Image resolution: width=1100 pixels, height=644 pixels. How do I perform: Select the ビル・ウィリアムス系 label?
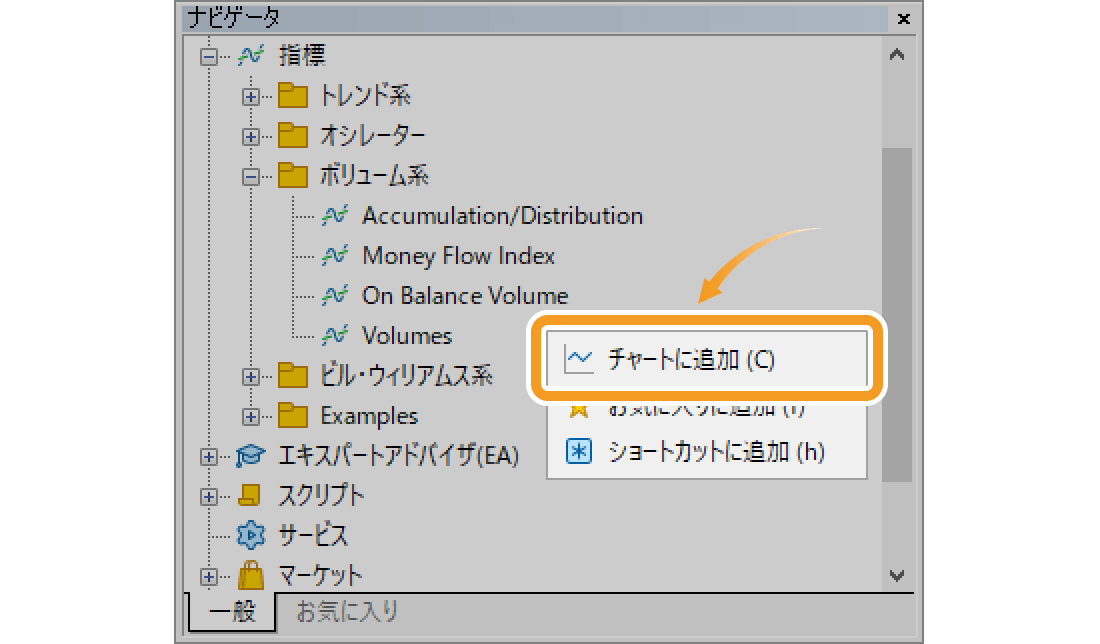pyautogui.click(x=406, y=376)
